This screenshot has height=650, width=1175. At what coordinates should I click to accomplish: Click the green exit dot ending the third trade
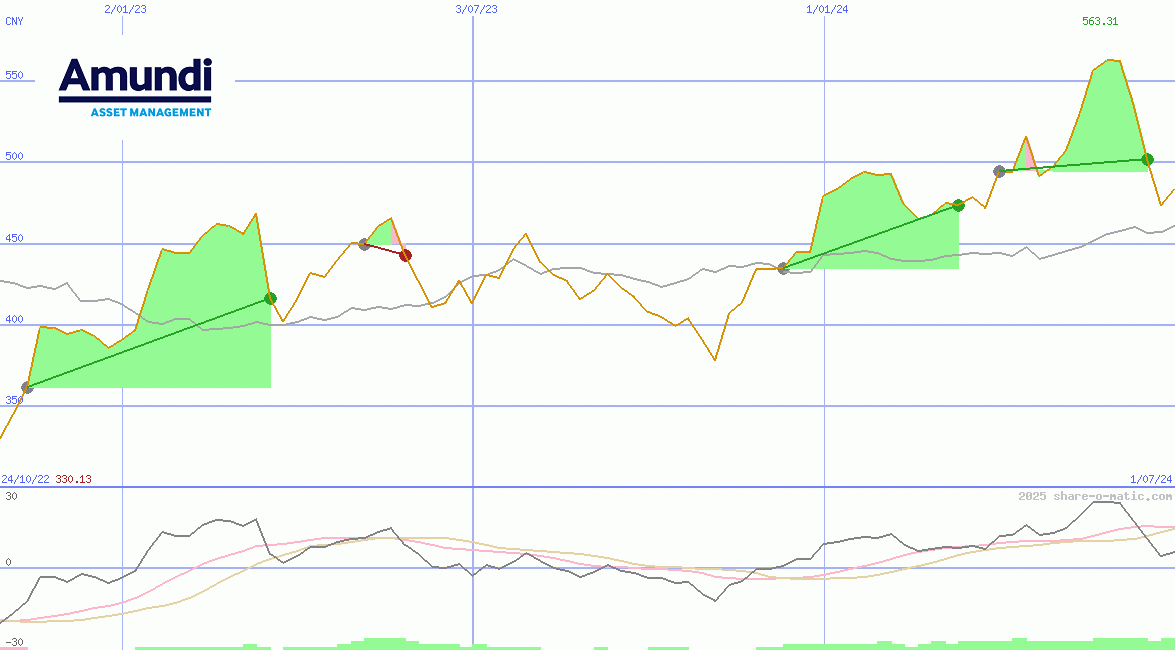pos(958,206)
